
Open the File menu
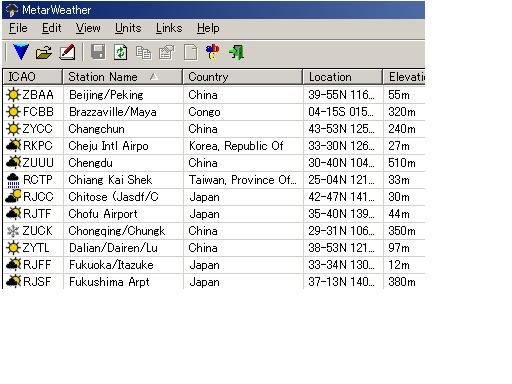[x=18, y=28]
